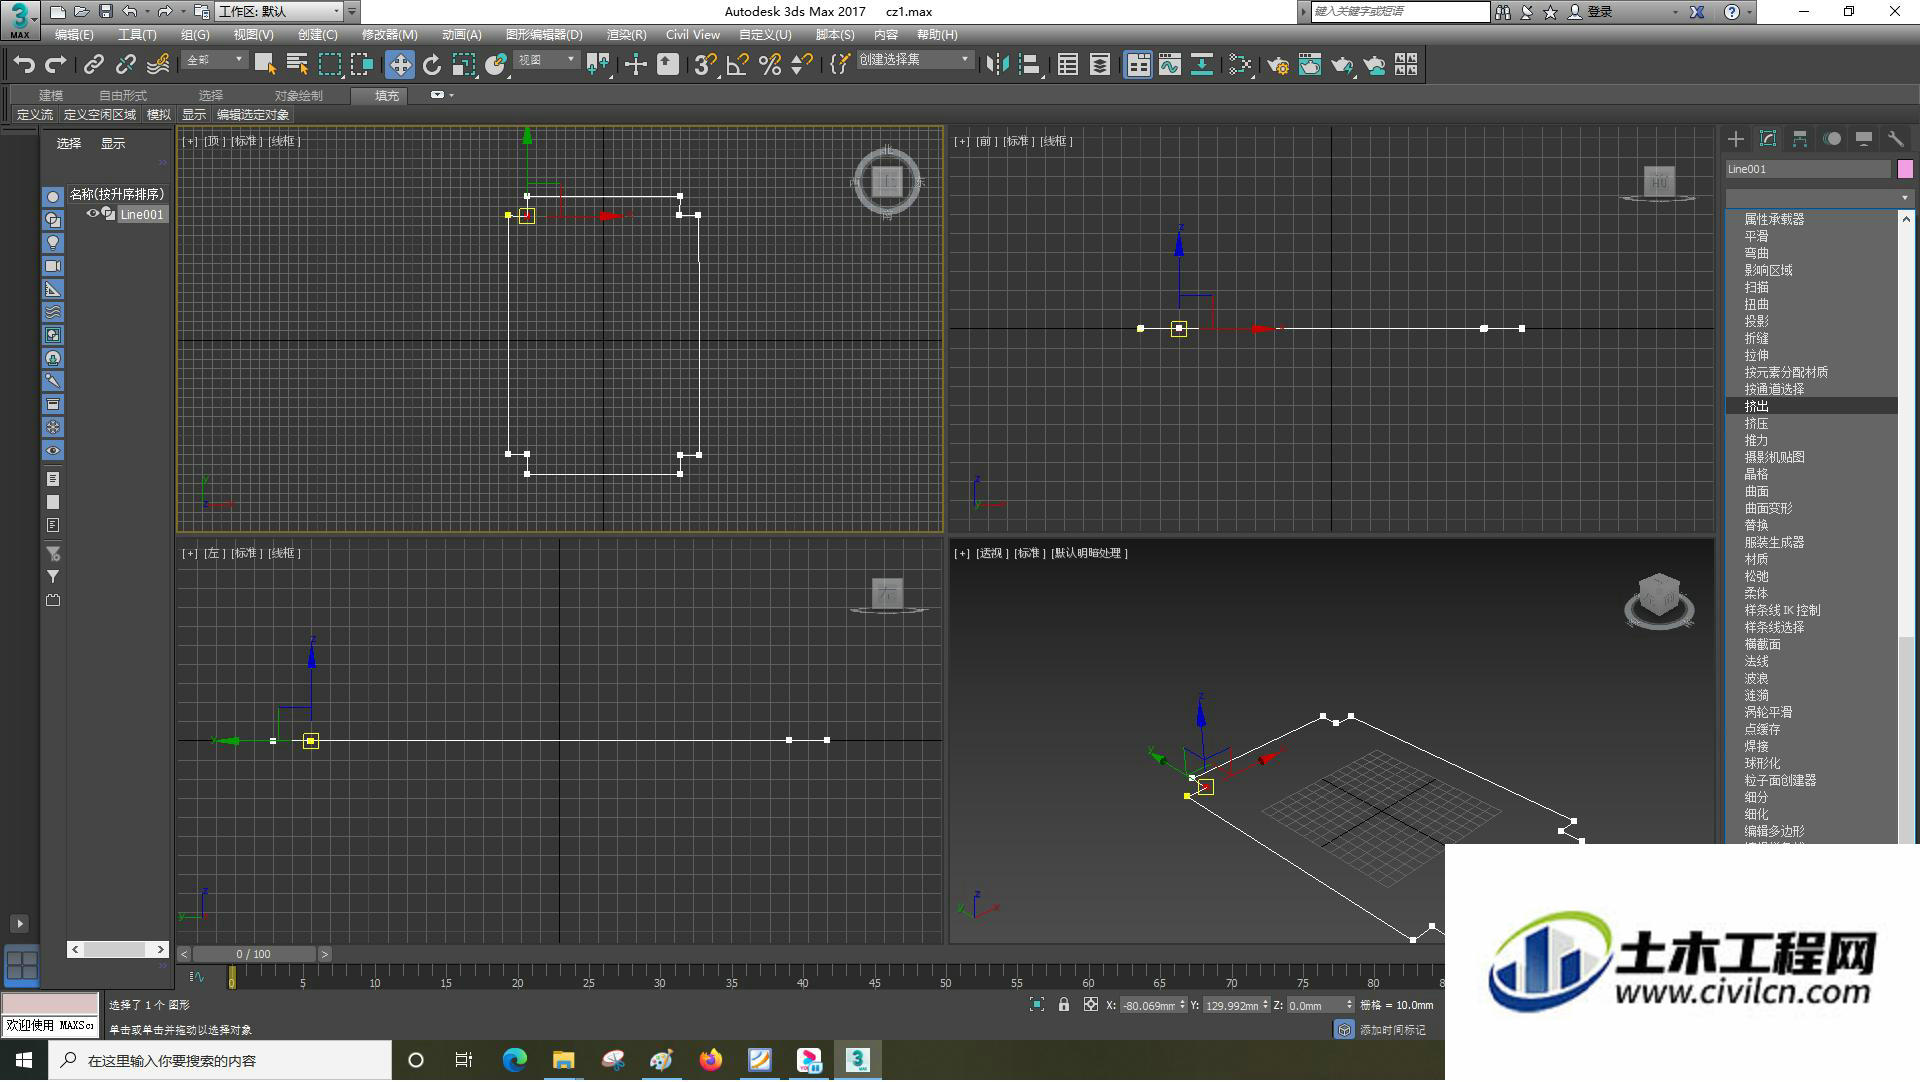Activate the Select and Rotate tool
Image resolution: width=1920 pixels, height=1082 pixels.
[432, 65]
